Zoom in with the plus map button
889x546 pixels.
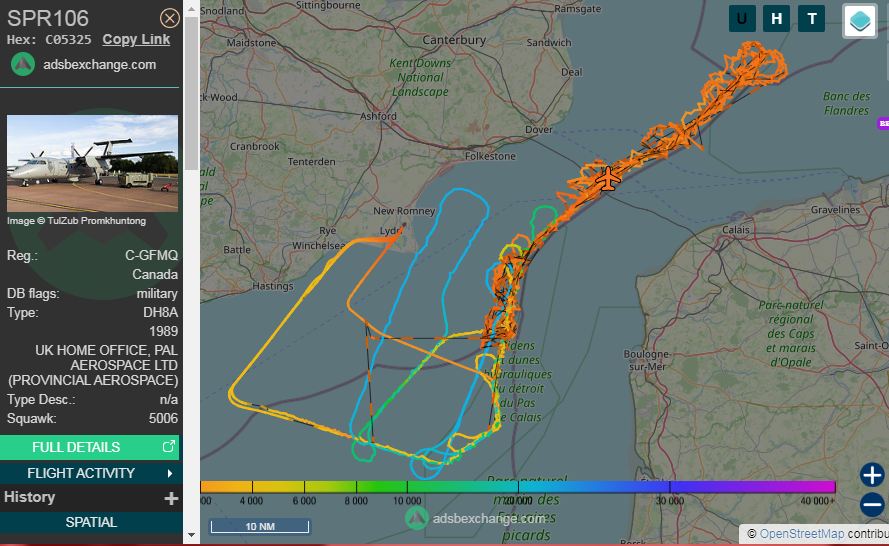pyautogui.click(x=872, y=475)
